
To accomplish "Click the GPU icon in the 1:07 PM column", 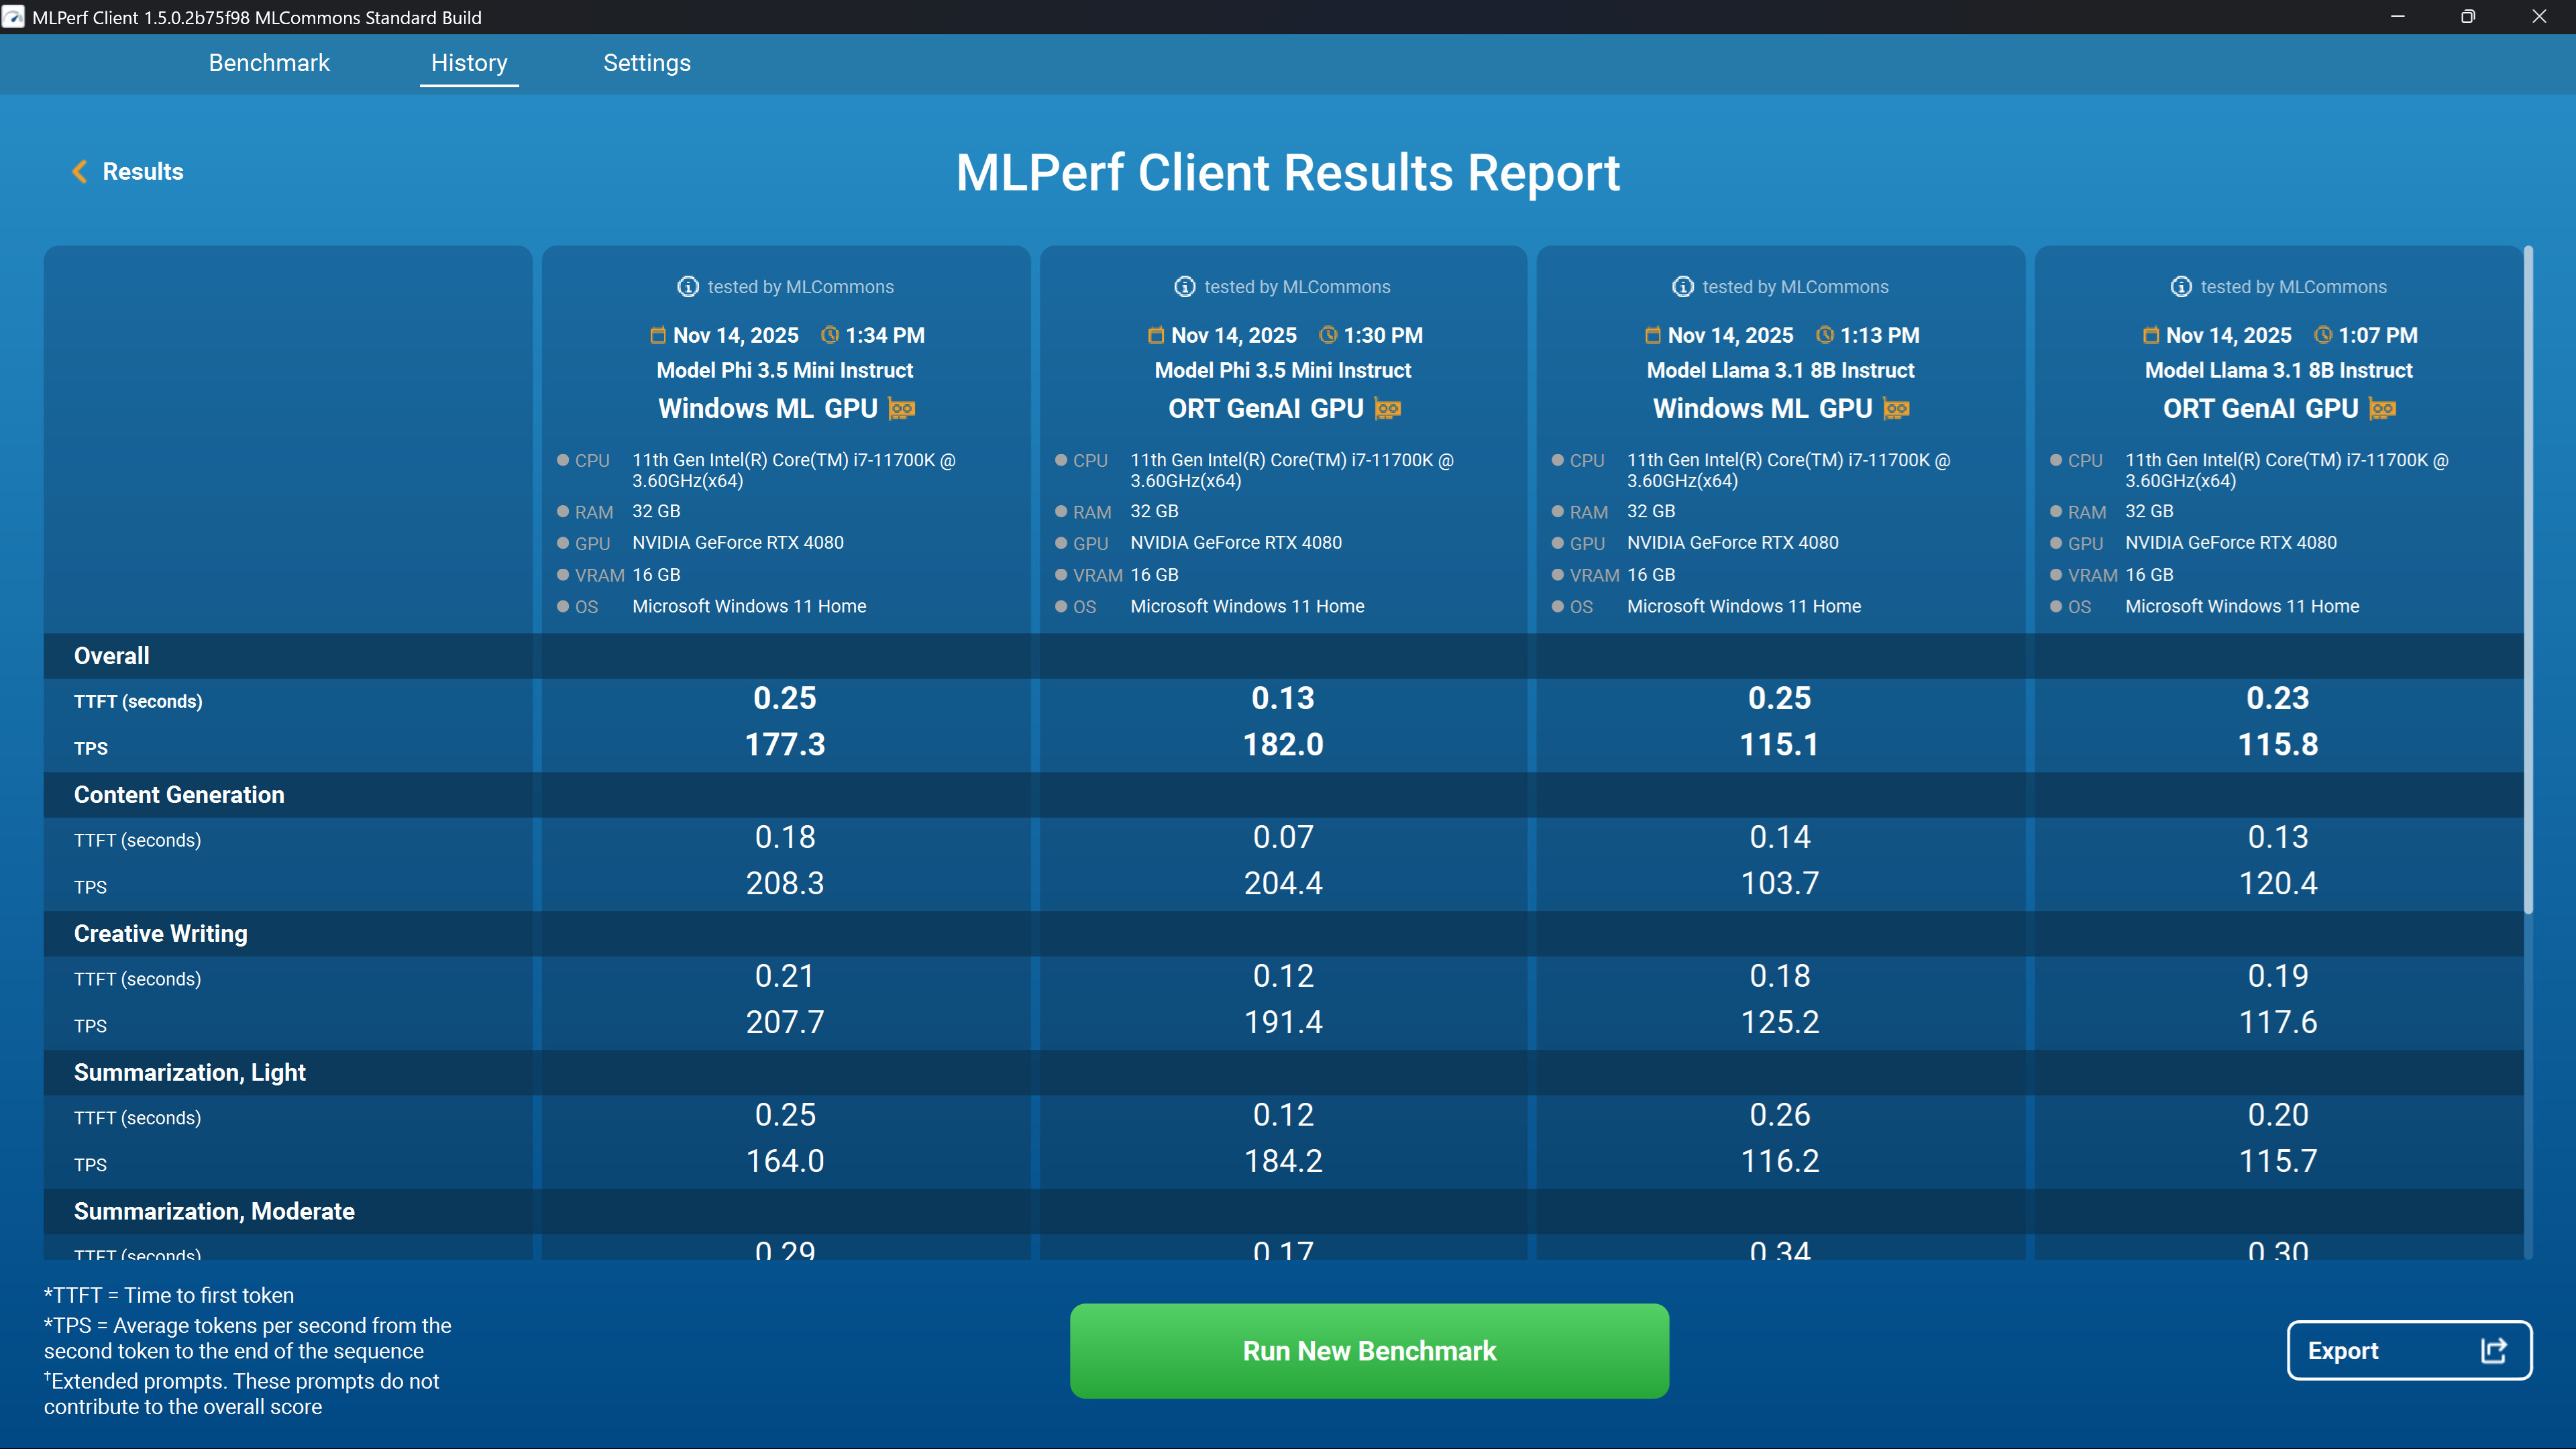I will coord(2383,409).
